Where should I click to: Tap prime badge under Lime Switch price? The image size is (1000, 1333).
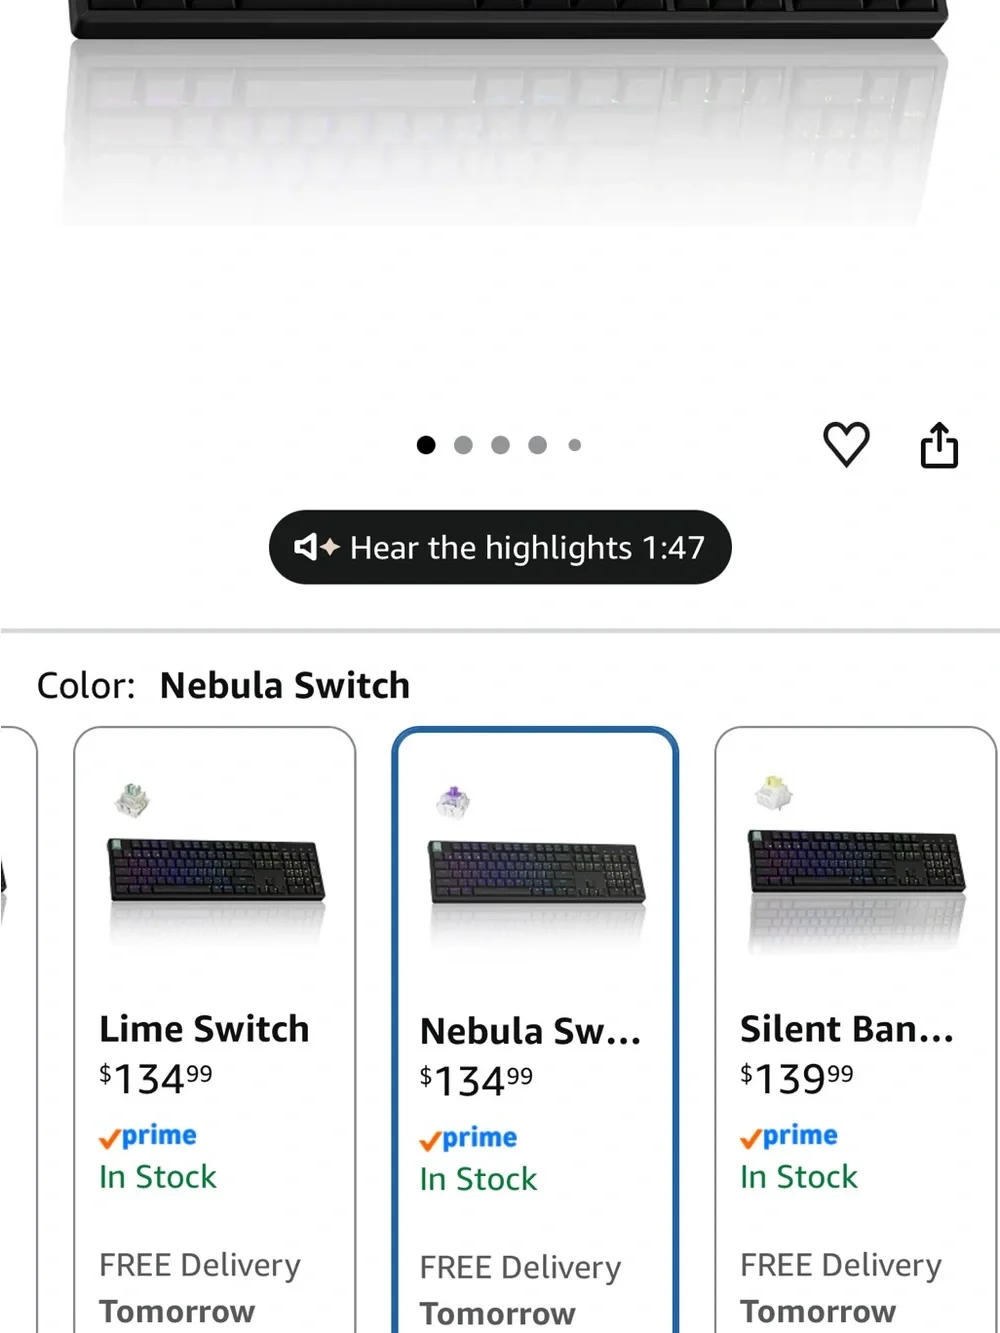pos(148,1137)
